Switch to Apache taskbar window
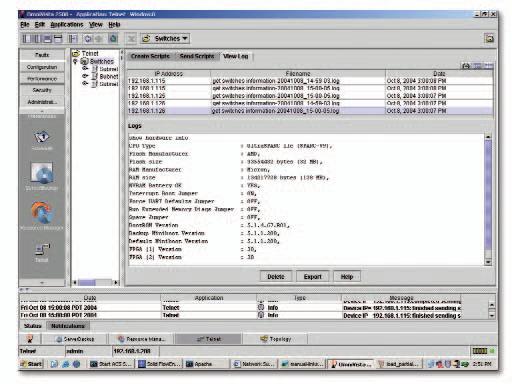The height and width of the screenshot is (384, 512). (206, 364)
